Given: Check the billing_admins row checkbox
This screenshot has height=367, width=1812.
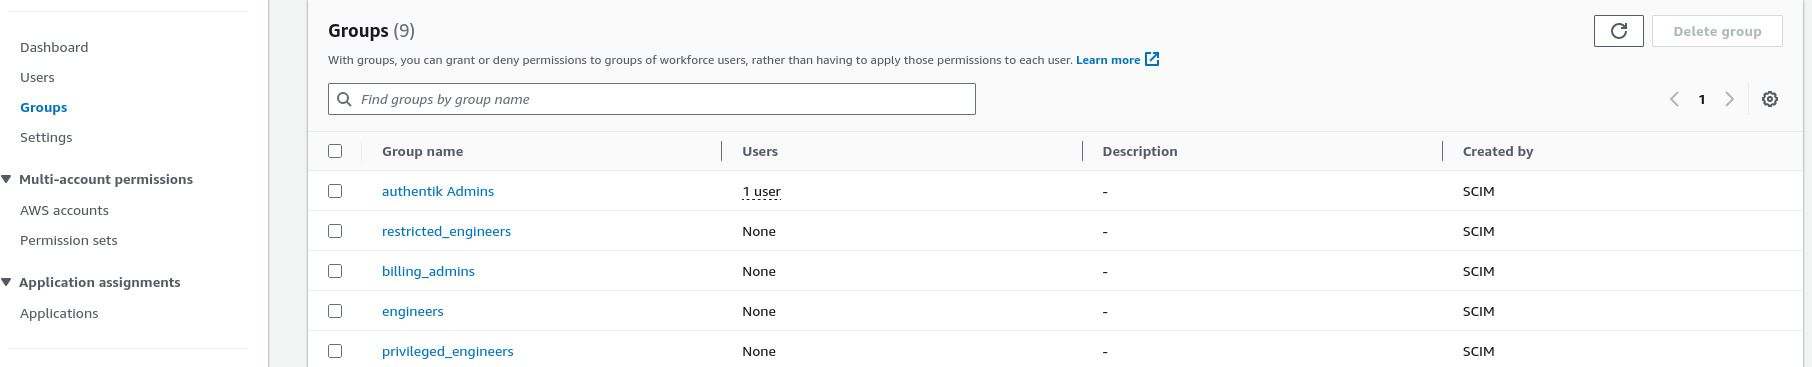Looking at the screenshot, I should 335,271.
